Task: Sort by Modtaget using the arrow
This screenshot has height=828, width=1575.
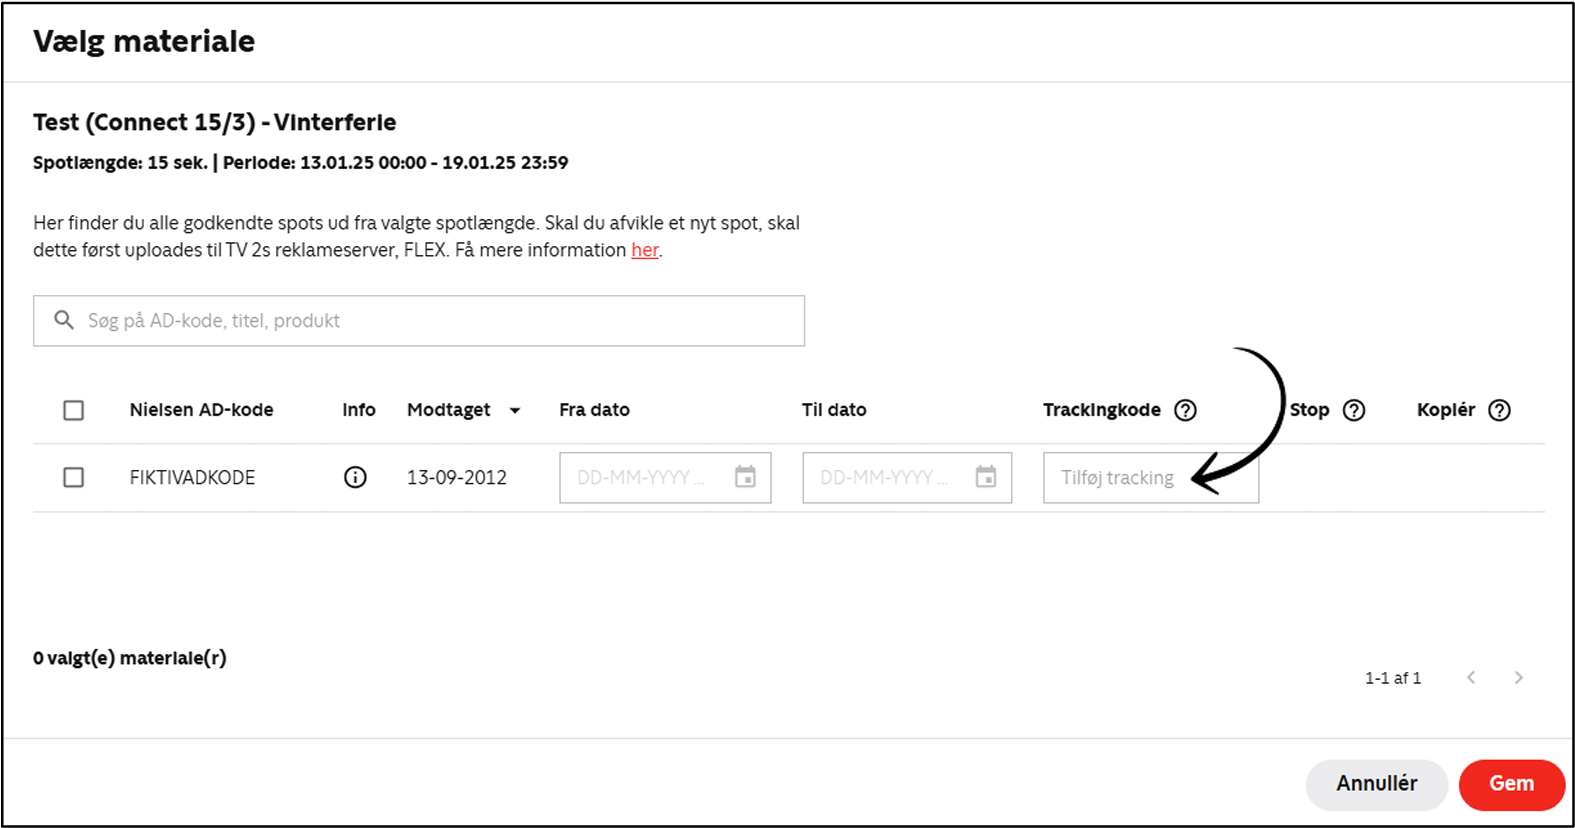Action: (x=515, y=410)
